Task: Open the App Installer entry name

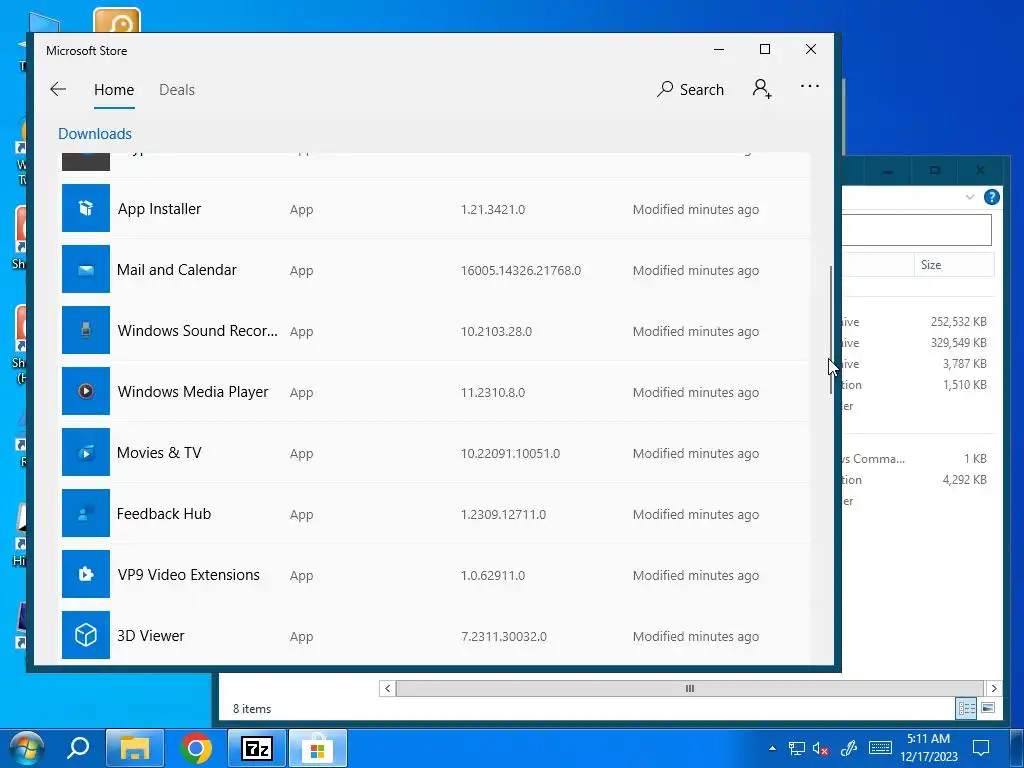Action: (x=159, y=209)
